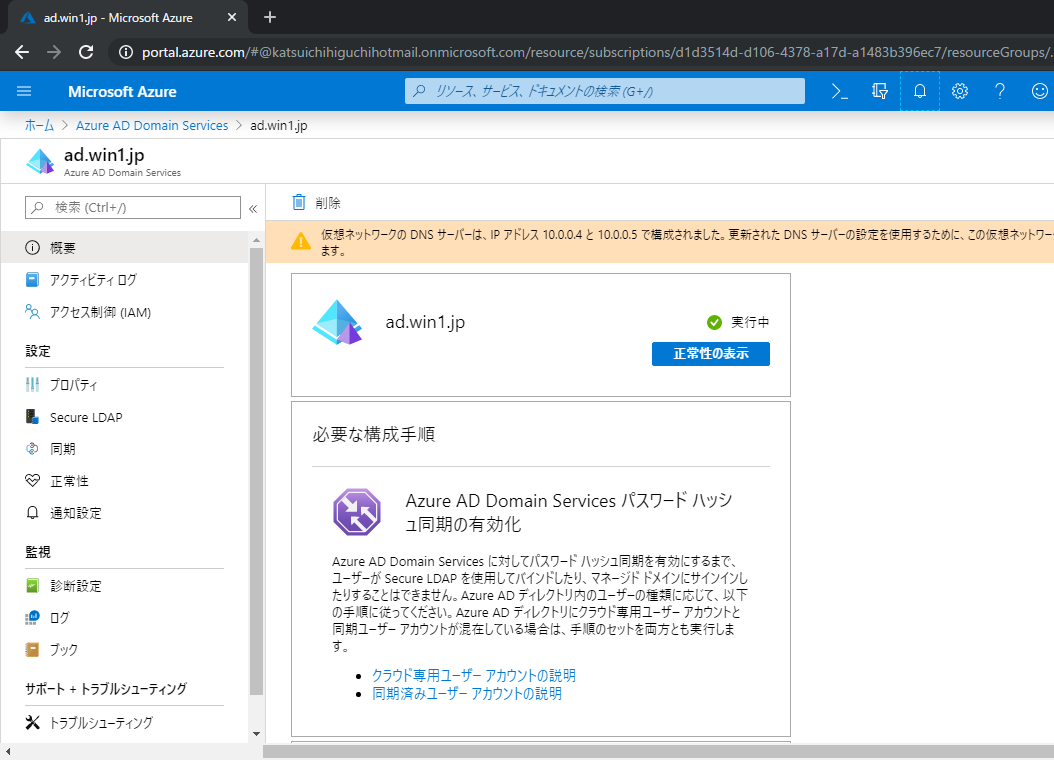Collapse the left sidebar menu
Image resolution: width=1054 pixels, height=760 pixels.
coord(253,208)
